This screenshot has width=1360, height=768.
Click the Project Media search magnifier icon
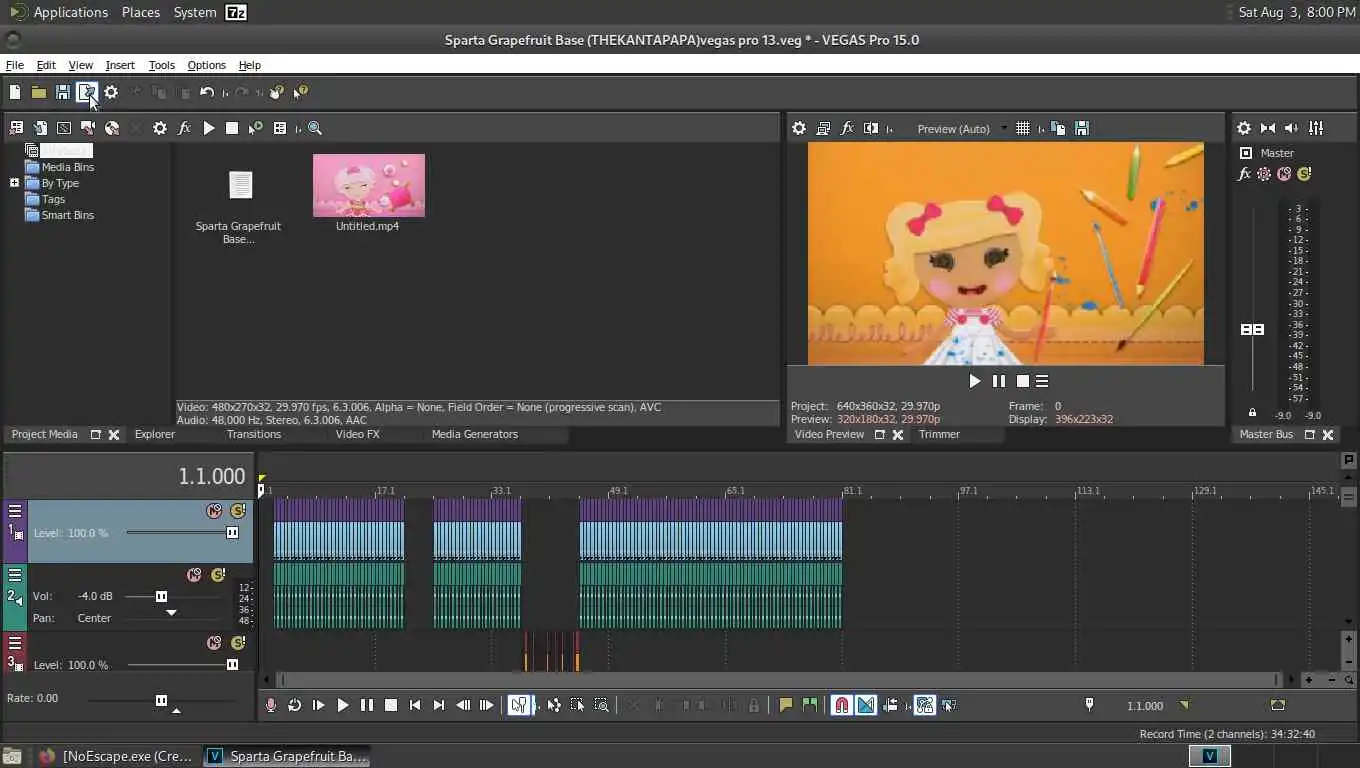[315, 128]
